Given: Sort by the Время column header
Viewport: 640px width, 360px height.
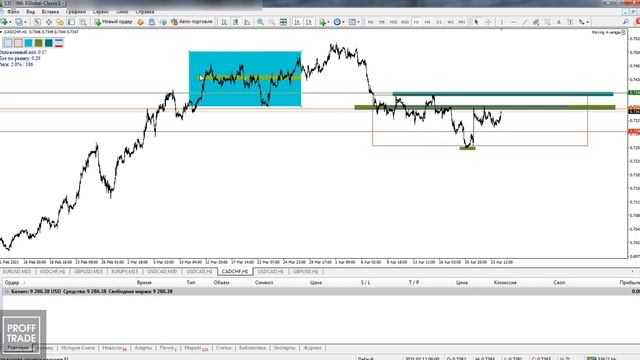Looking at the screenshot, I should click(144, 282).
